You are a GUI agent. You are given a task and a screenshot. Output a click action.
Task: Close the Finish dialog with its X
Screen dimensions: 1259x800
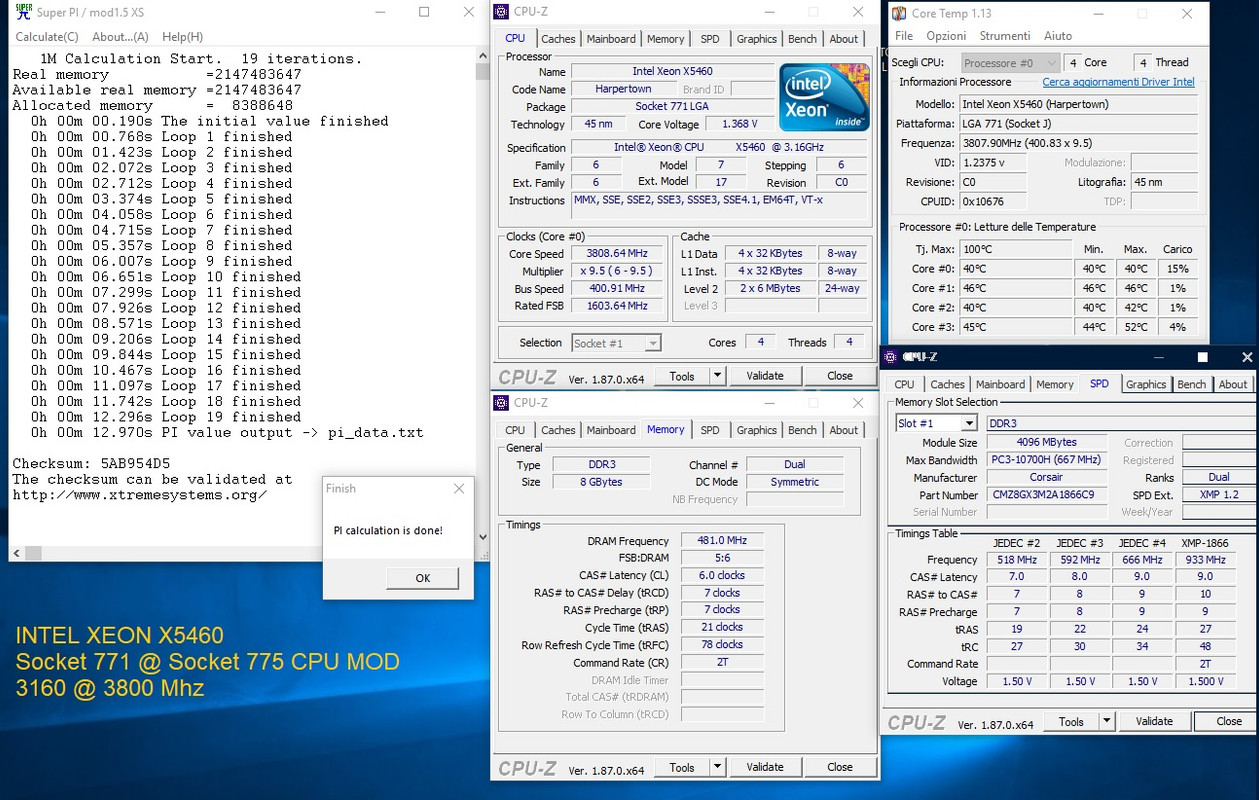(459, 489)
